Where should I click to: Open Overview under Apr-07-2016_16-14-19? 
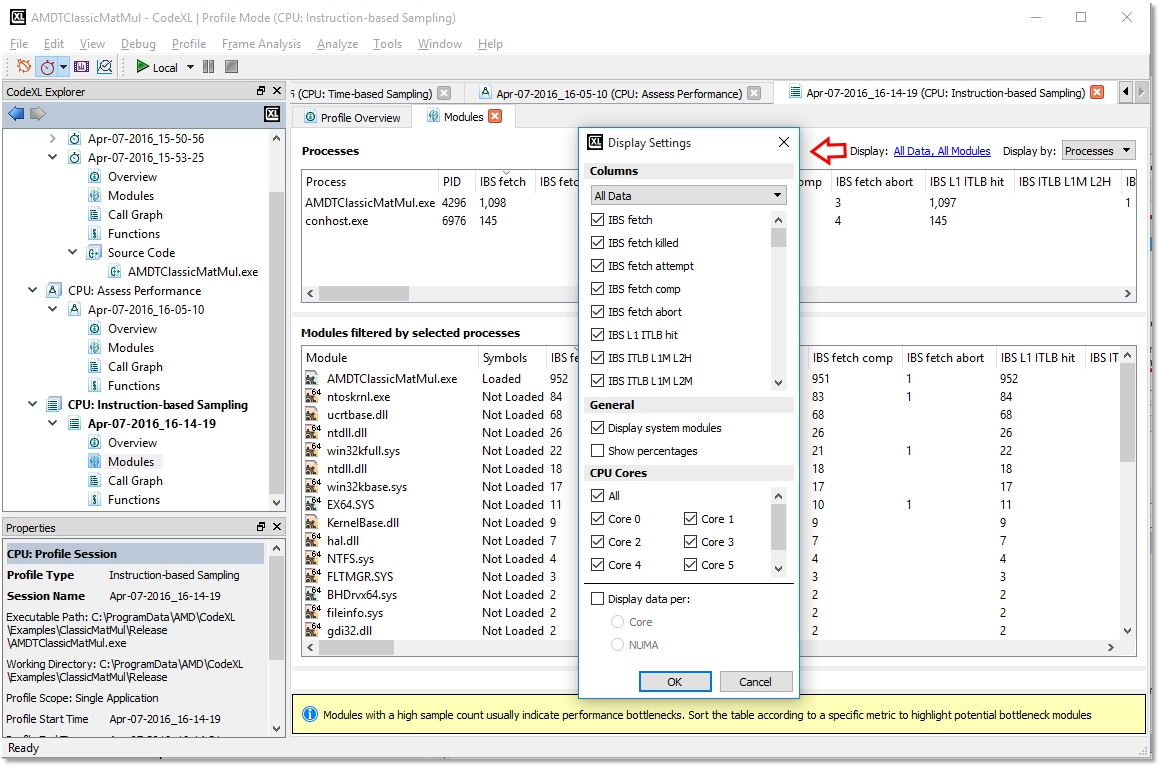(133, 443)
